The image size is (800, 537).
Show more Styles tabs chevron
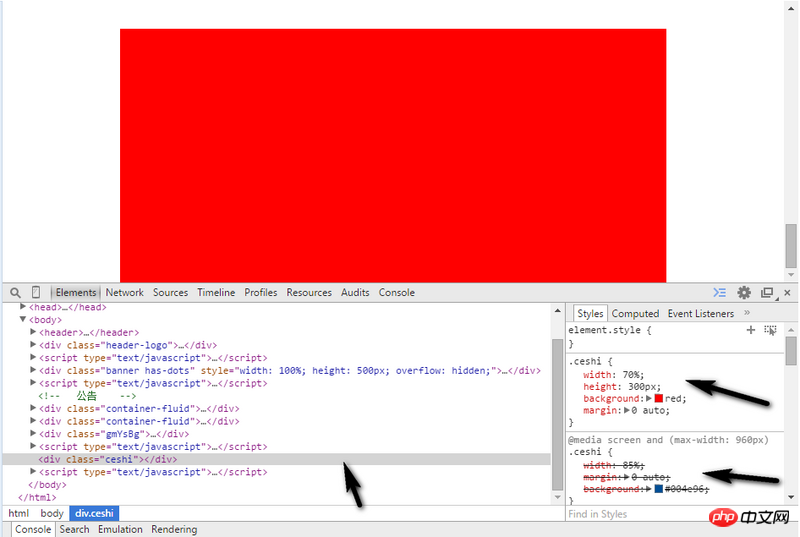tap(747, 313)
